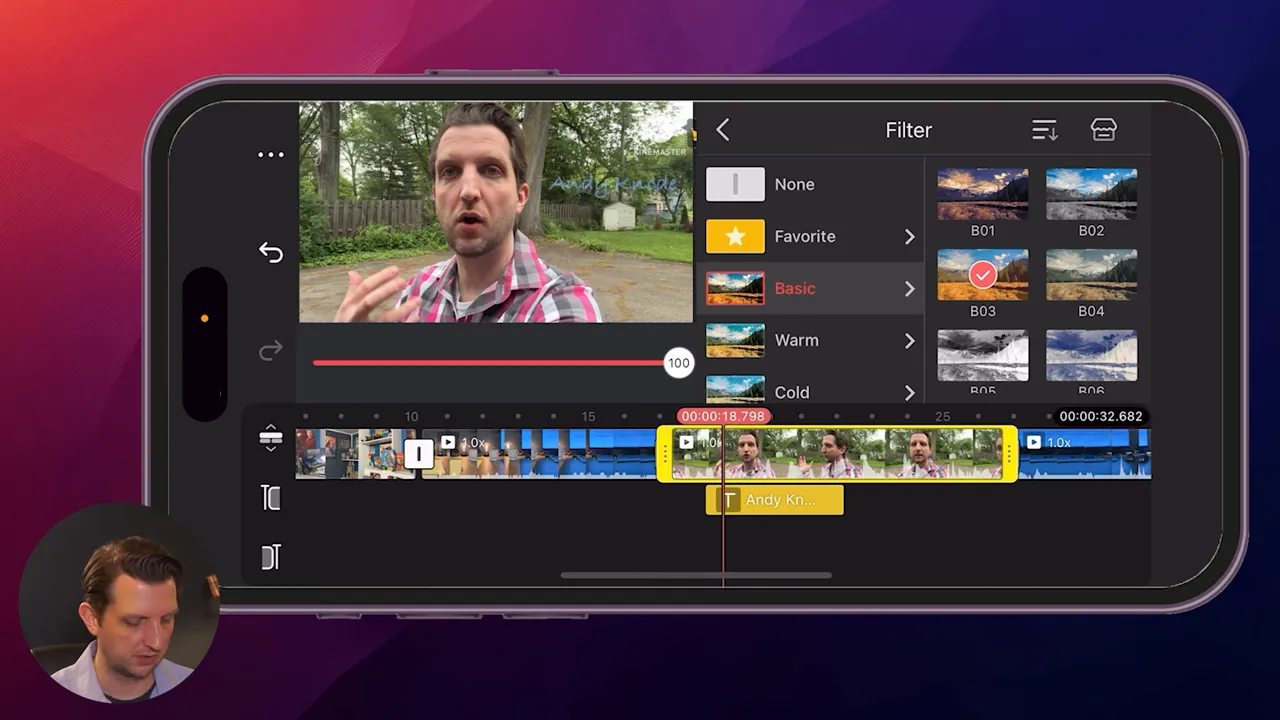The image size is (1280, 720).
Task: Tap the timeline expand icon with double arrows
Action: pos(271,437)
